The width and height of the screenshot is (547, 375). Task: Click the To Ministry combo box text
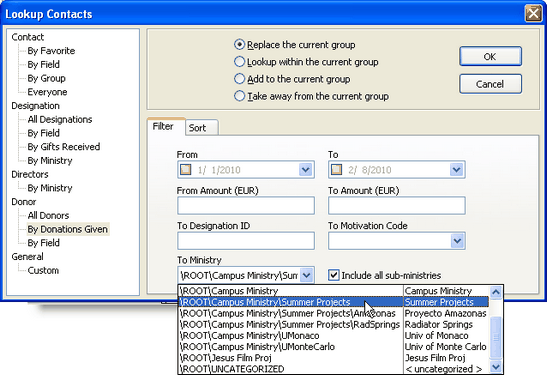tap(239, 275)
